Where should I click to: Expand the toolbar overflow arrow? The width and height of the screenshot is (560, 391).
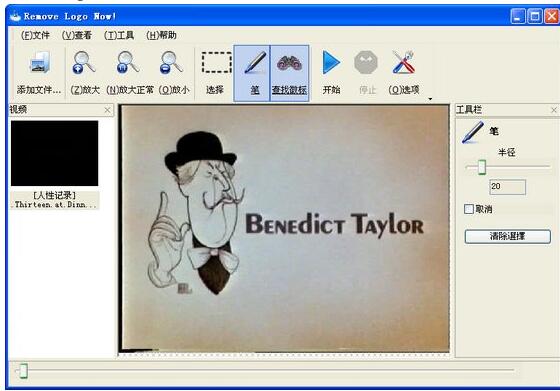tap(430, 99)
